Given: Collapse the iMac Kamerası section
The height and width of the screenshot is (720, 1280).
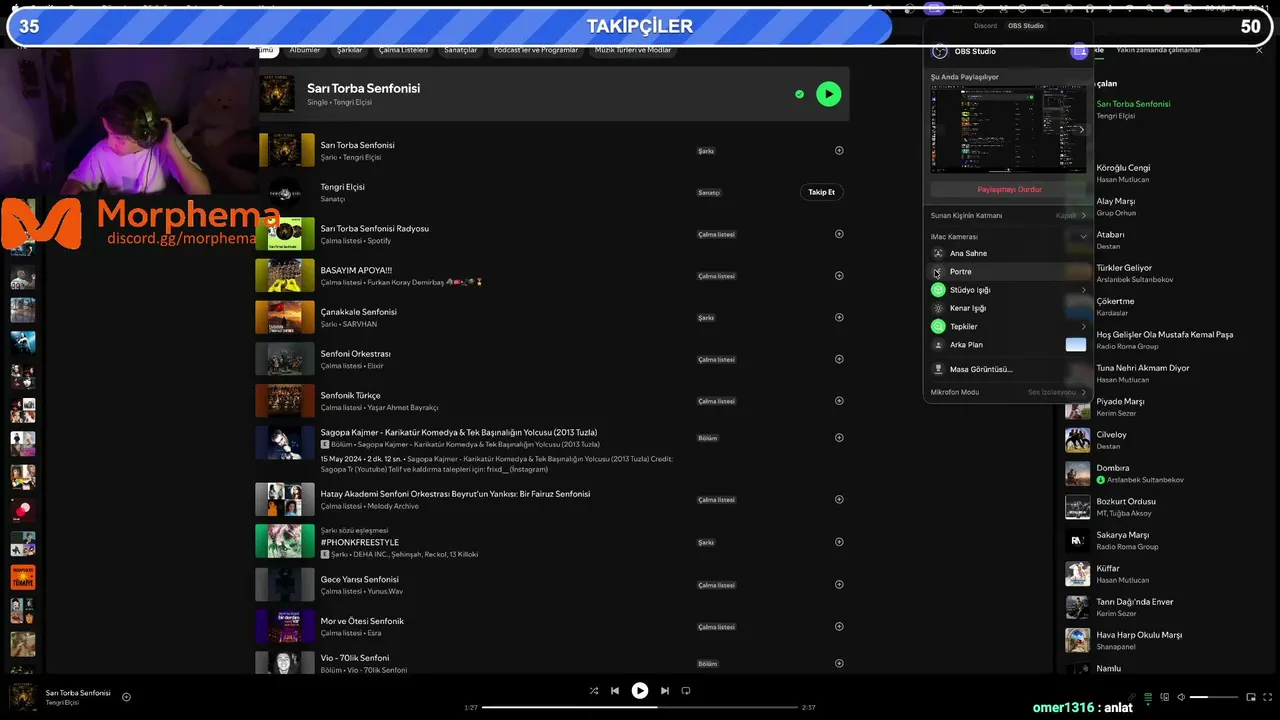Looking at the screenshot, I should tap(1083, 237).
